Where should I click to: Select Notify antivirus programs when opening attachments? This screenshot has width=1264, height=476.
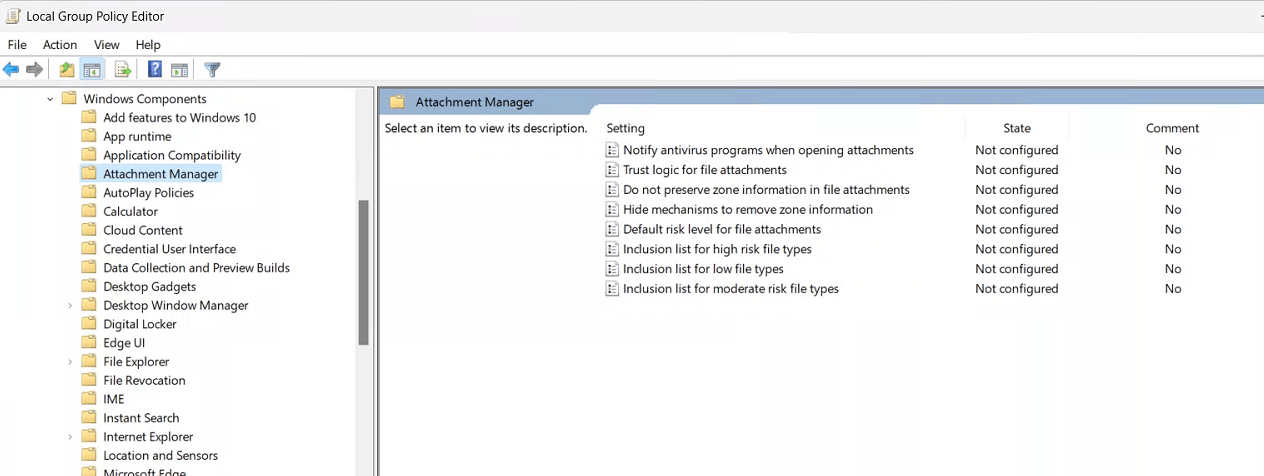point(768,150)
